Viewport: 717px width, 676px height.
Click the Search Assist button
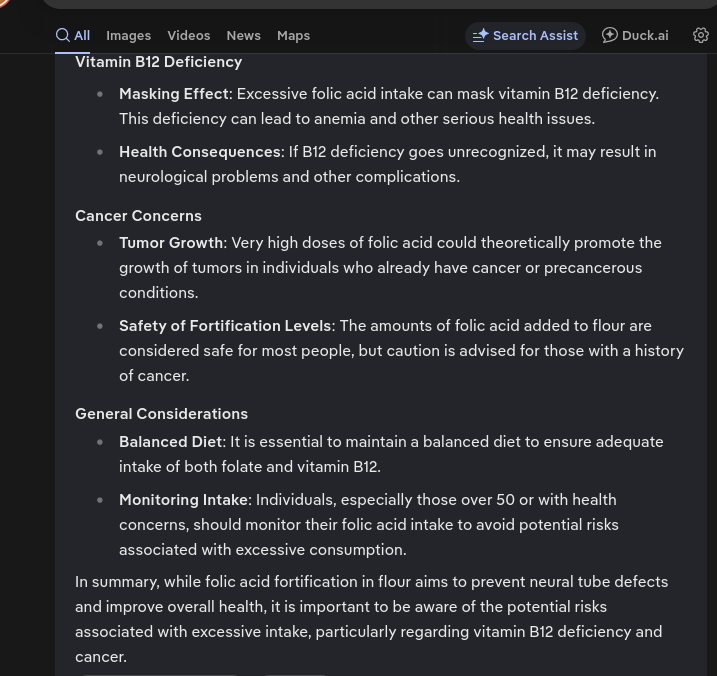coord(525,36)
